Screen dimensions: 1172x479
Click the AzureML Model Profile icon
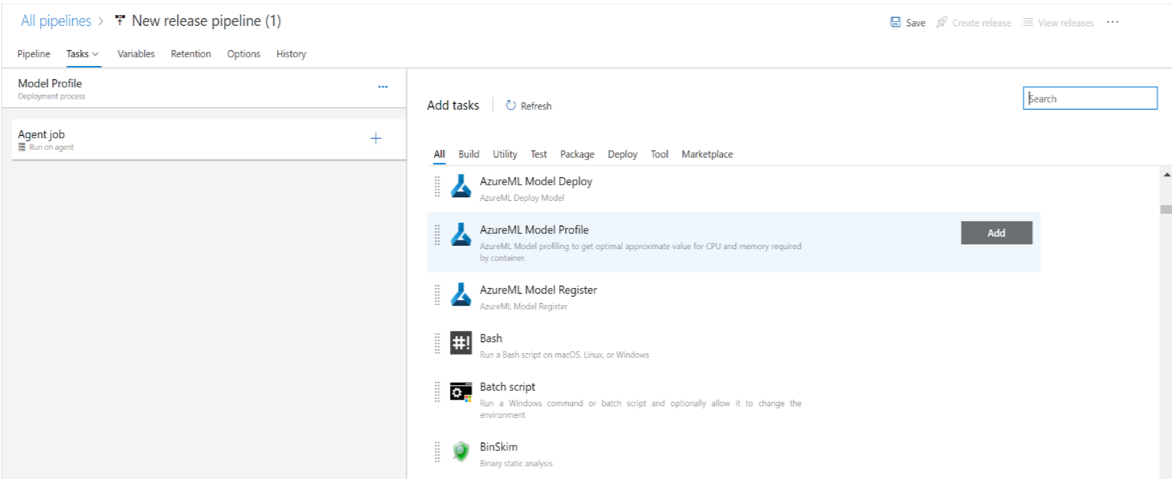pyautogui.click(x=461, y=235)
